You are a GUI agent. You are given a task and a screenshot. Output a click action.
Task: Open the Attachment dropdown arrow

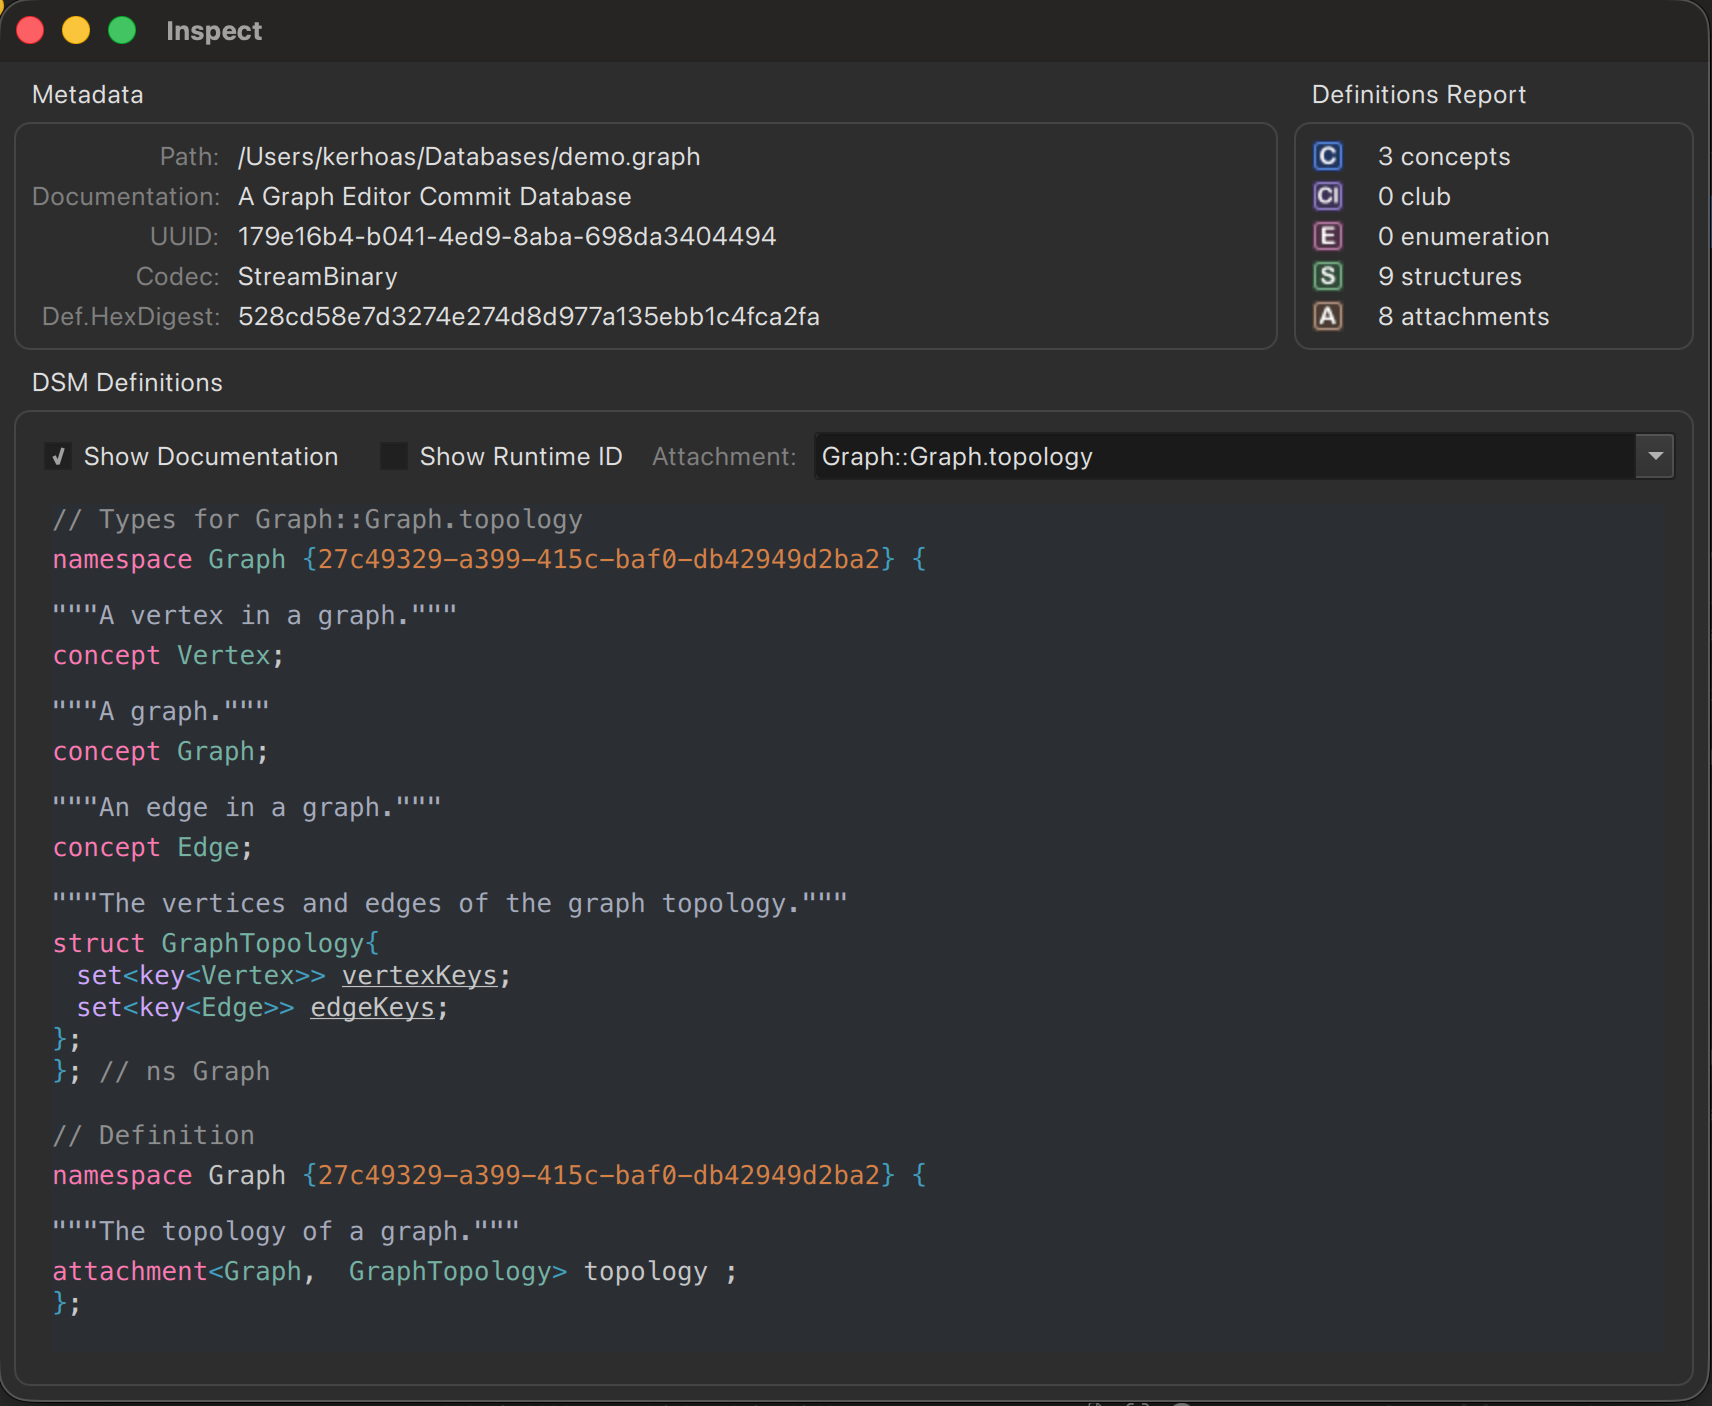1655,456
